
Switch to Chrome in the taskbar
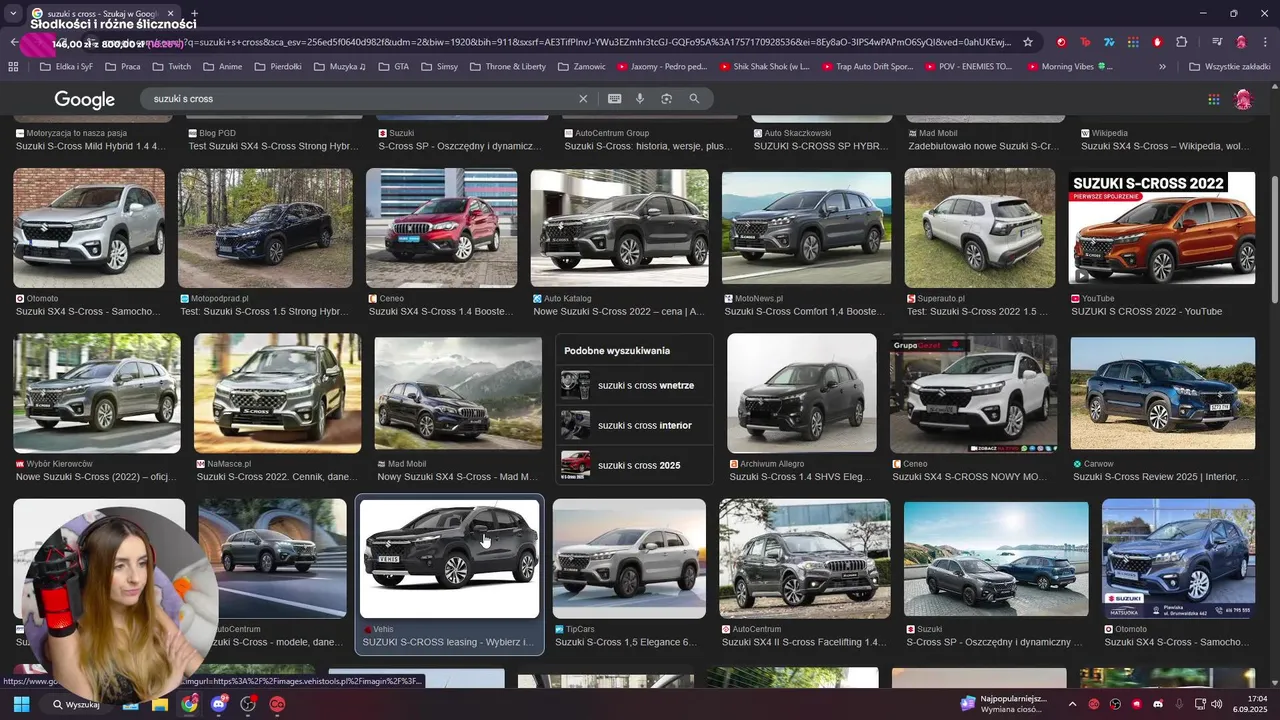click(x=189, y=704)
